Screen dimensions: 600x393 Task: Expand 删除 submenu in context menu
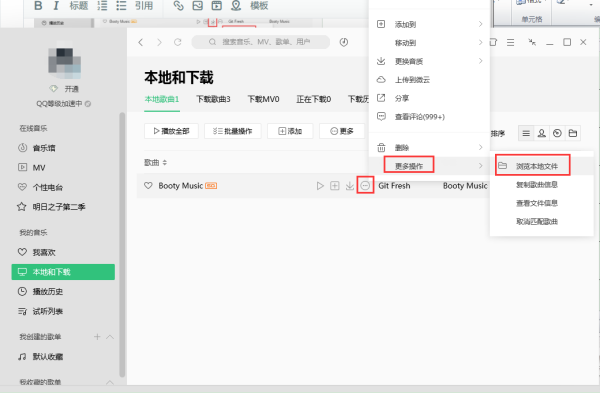pos(429,148)
